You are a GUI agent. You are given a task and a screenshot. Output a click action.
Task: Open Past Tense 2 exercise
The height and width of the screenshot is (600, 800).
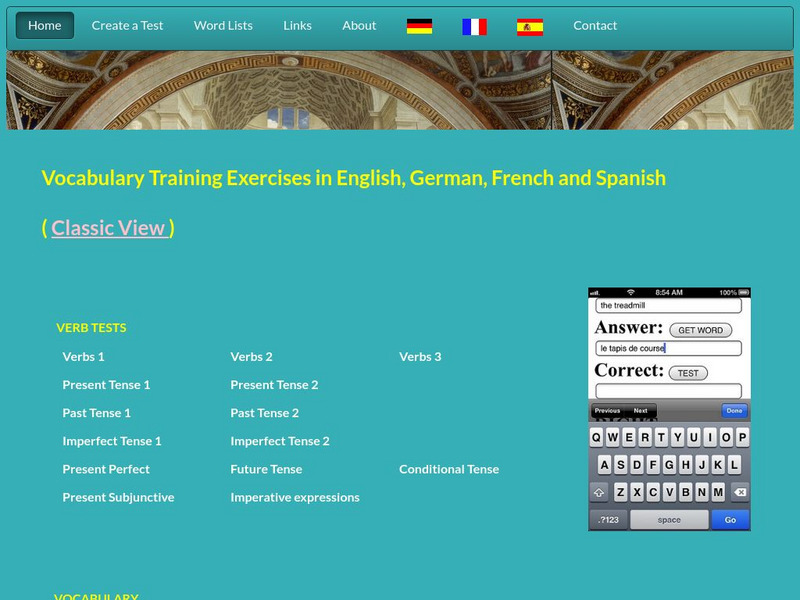264,413
